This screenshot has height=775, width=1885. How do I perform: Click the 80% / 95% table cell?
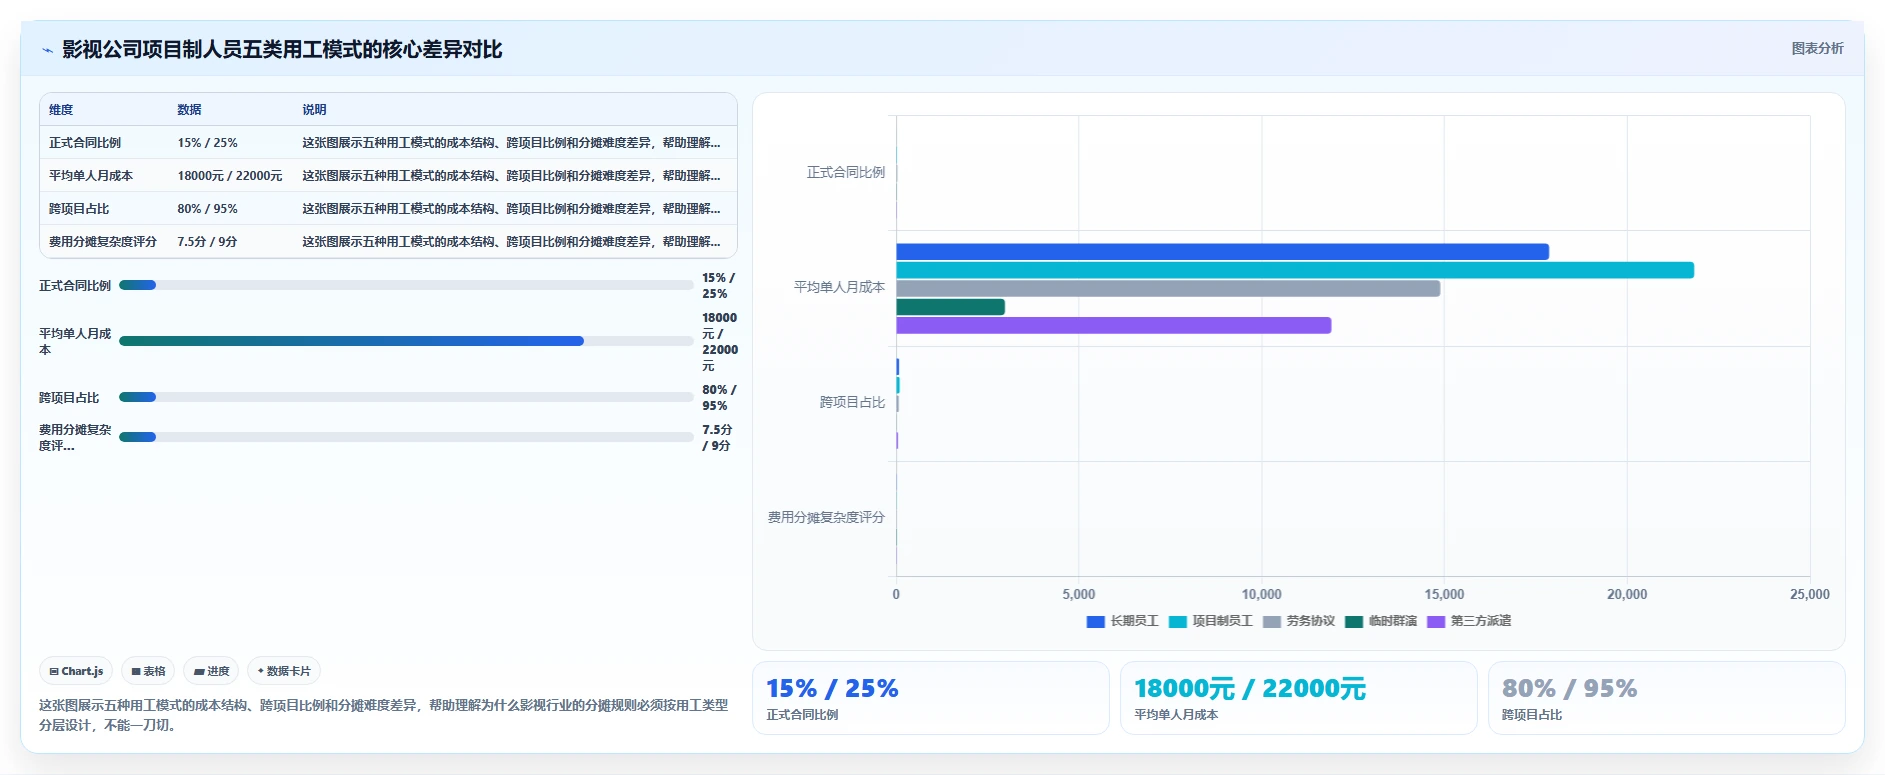pyautogui.click(x=207, y=209)
